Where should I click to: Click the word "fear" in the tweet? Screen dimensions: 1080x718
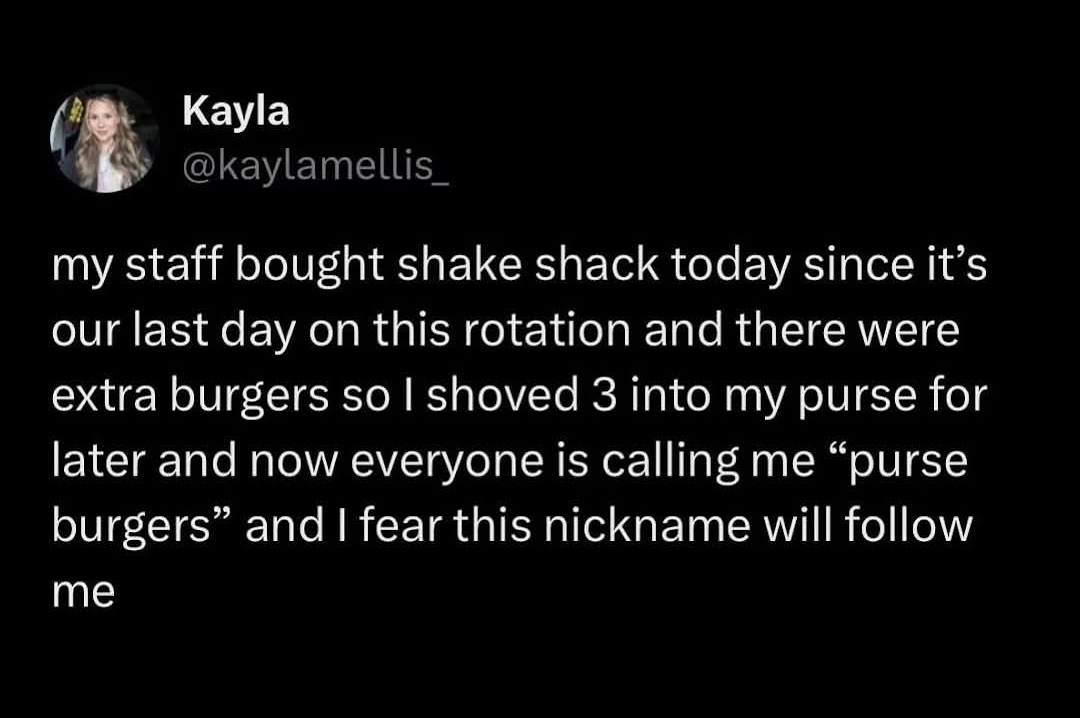(393, 525)
